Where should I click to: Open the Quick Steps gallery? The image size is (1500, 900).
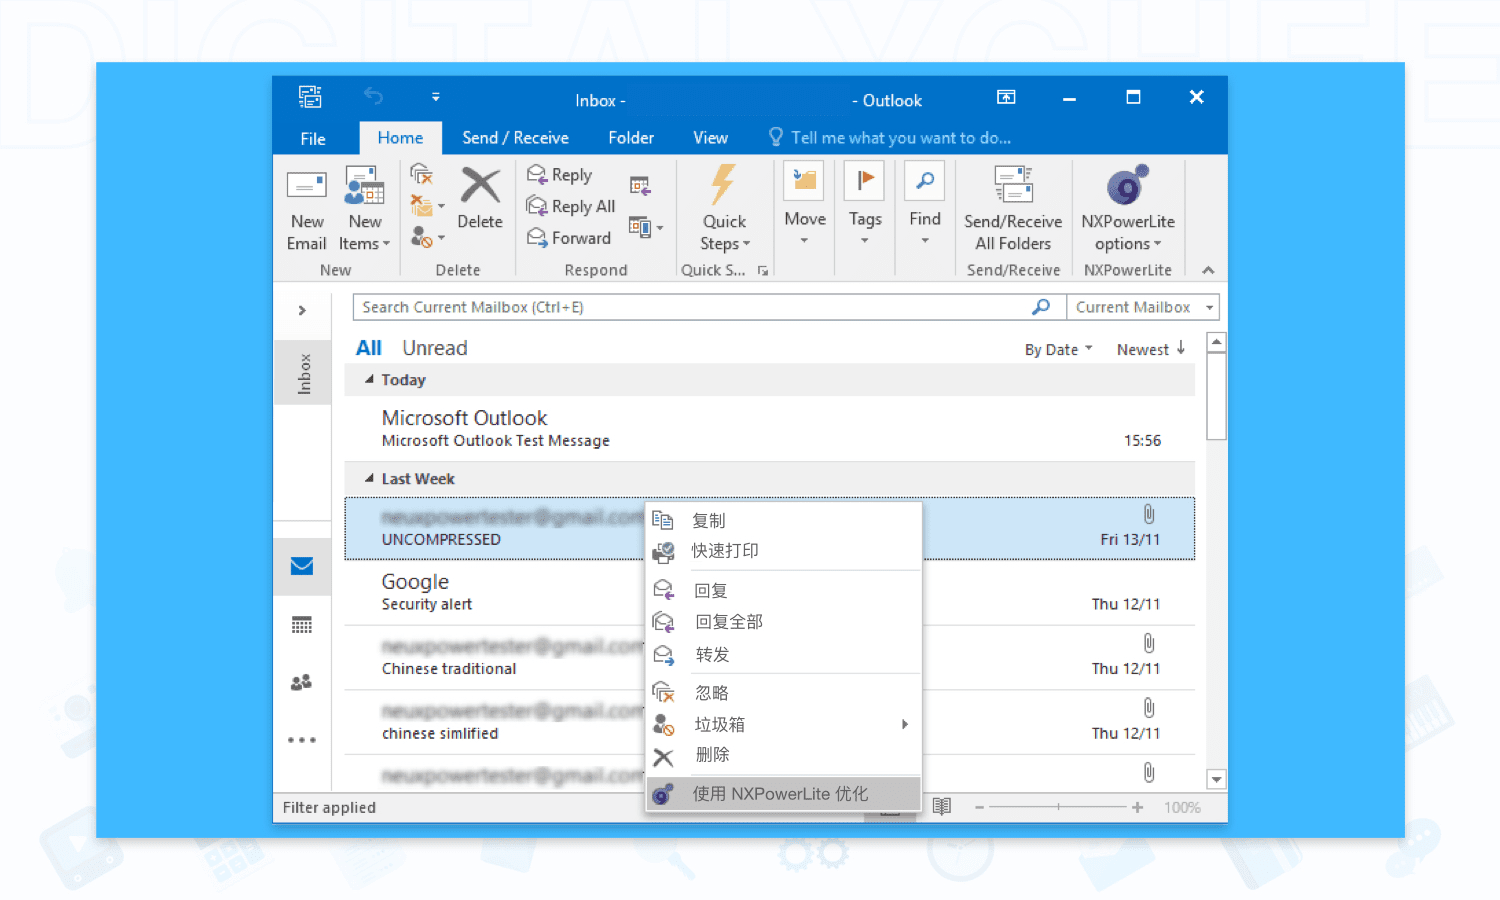[x=724, y=209]
